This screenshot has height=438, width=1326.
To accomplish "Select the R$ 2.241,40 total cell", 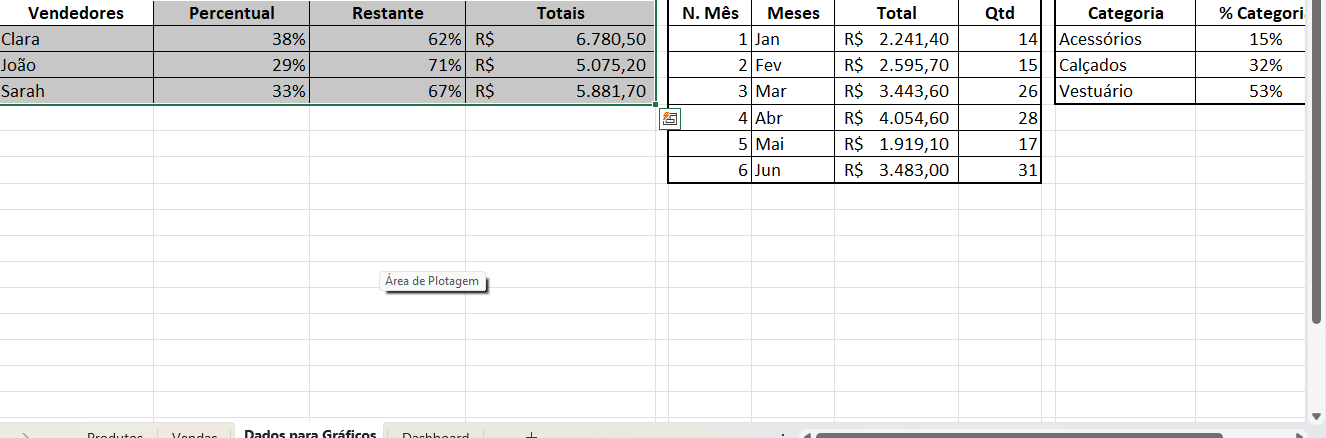I will (x=896, y=39).
